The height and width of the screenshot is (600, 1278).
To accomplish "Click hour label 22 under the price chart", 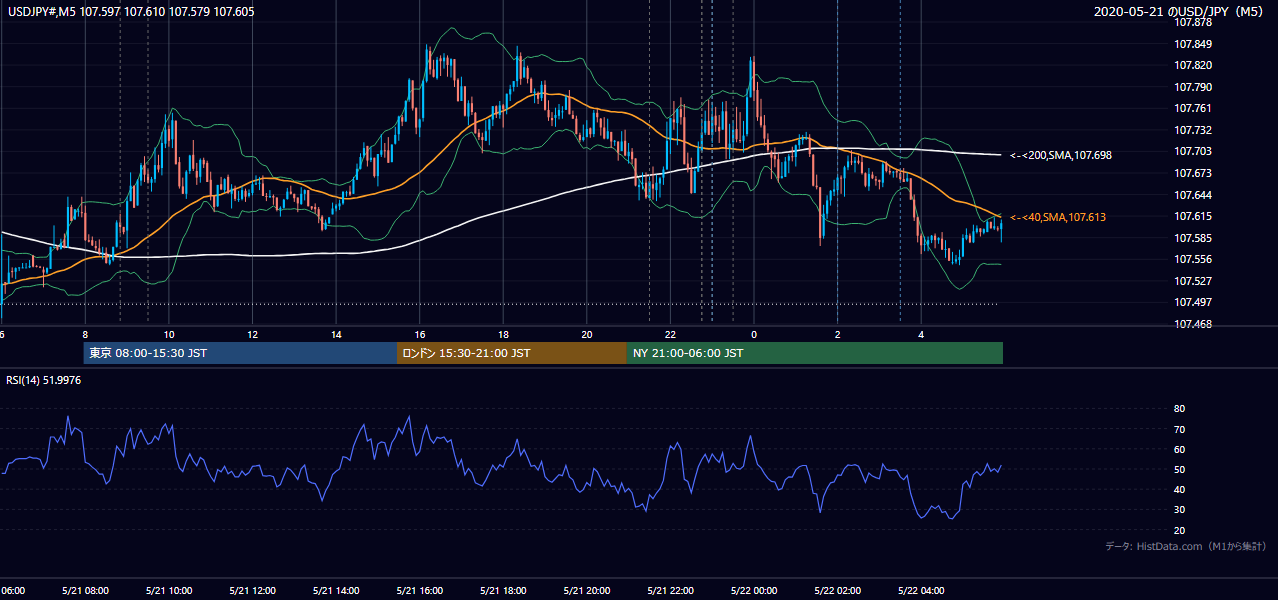I will (x=670, y=335).
